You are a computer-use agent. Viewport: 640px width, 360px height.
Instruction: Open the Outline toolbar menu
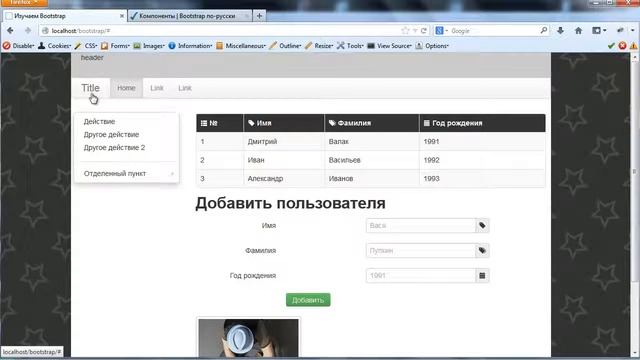coord(285,46)
